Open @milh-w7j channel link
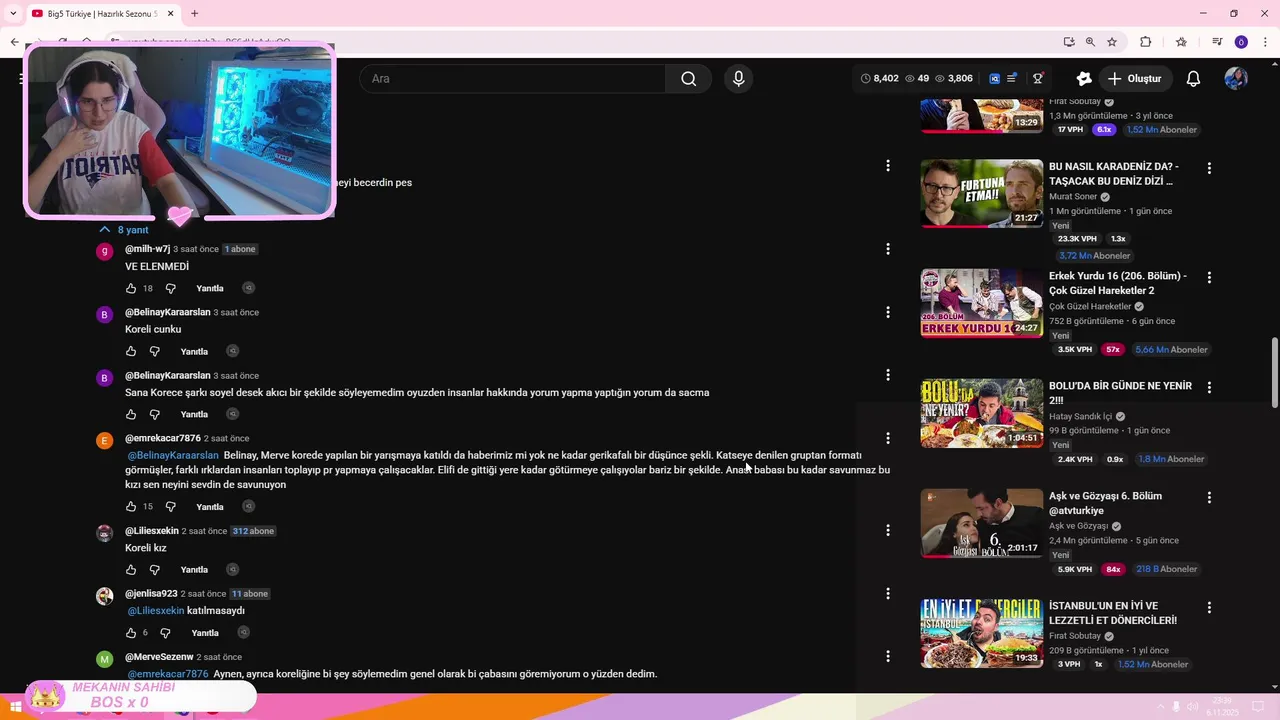The image size is (1280, 720). point(147,249)
